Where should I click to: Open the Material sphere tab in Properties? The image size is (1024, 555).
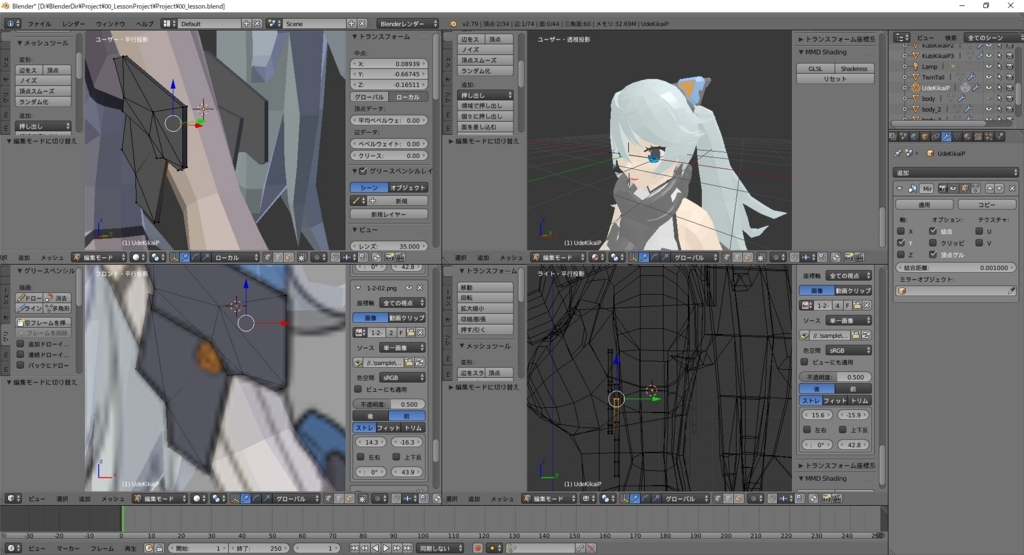coord(967,136)
